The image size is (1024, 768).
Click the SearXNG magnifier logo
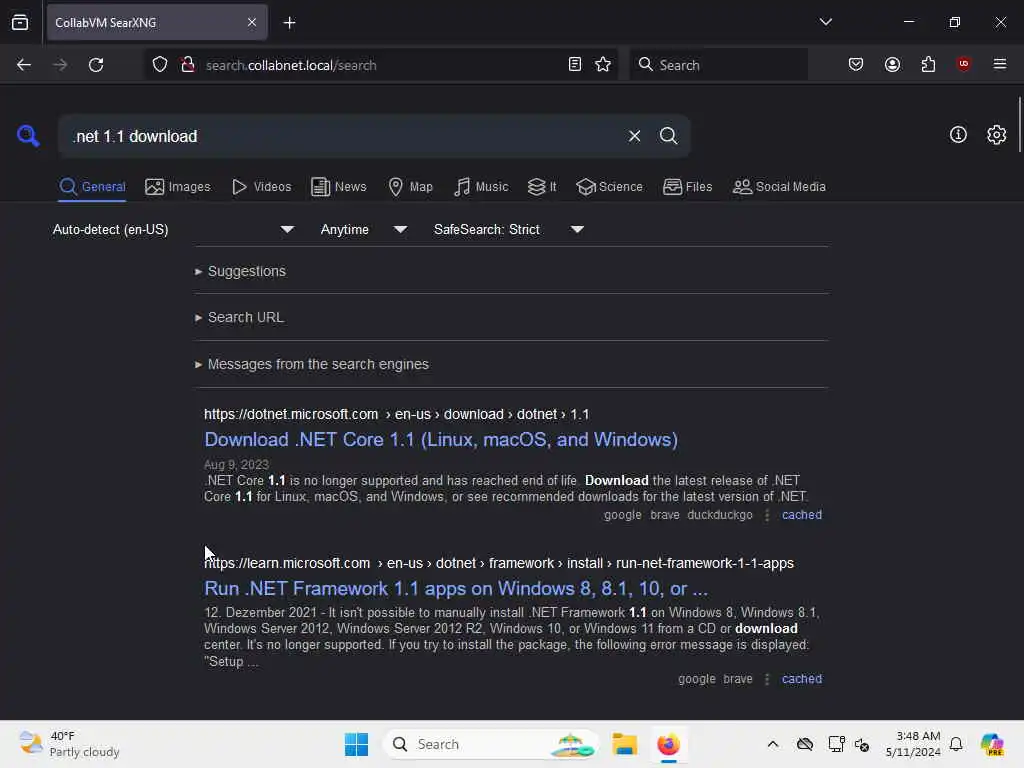click(x=28, y=136)
